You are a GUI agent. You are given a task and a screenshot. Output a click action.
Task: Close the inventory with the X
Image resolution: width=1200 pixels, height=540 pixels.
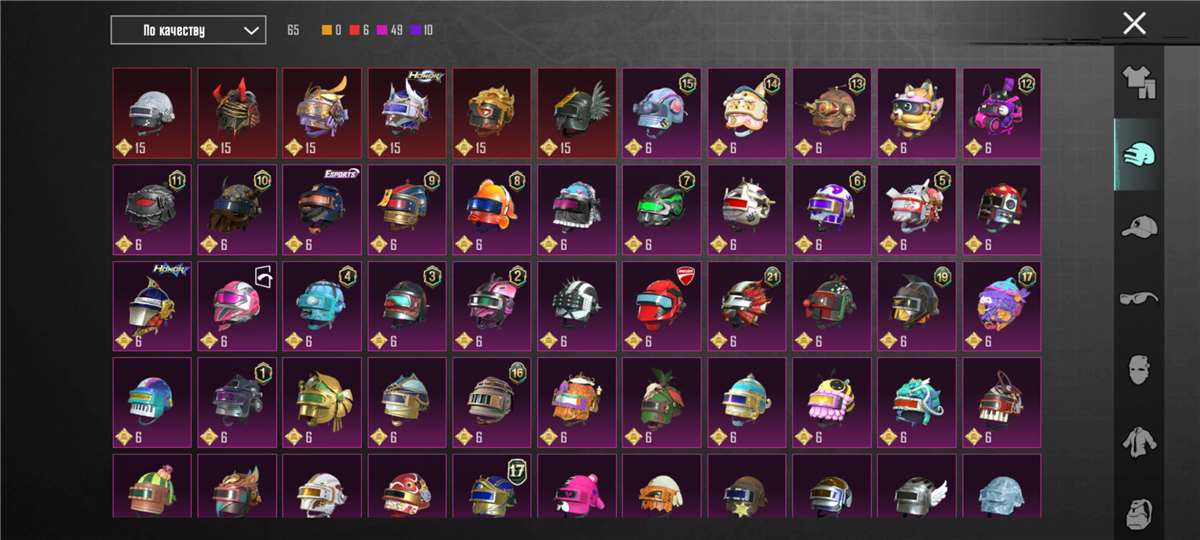(x=1134, y=24)
